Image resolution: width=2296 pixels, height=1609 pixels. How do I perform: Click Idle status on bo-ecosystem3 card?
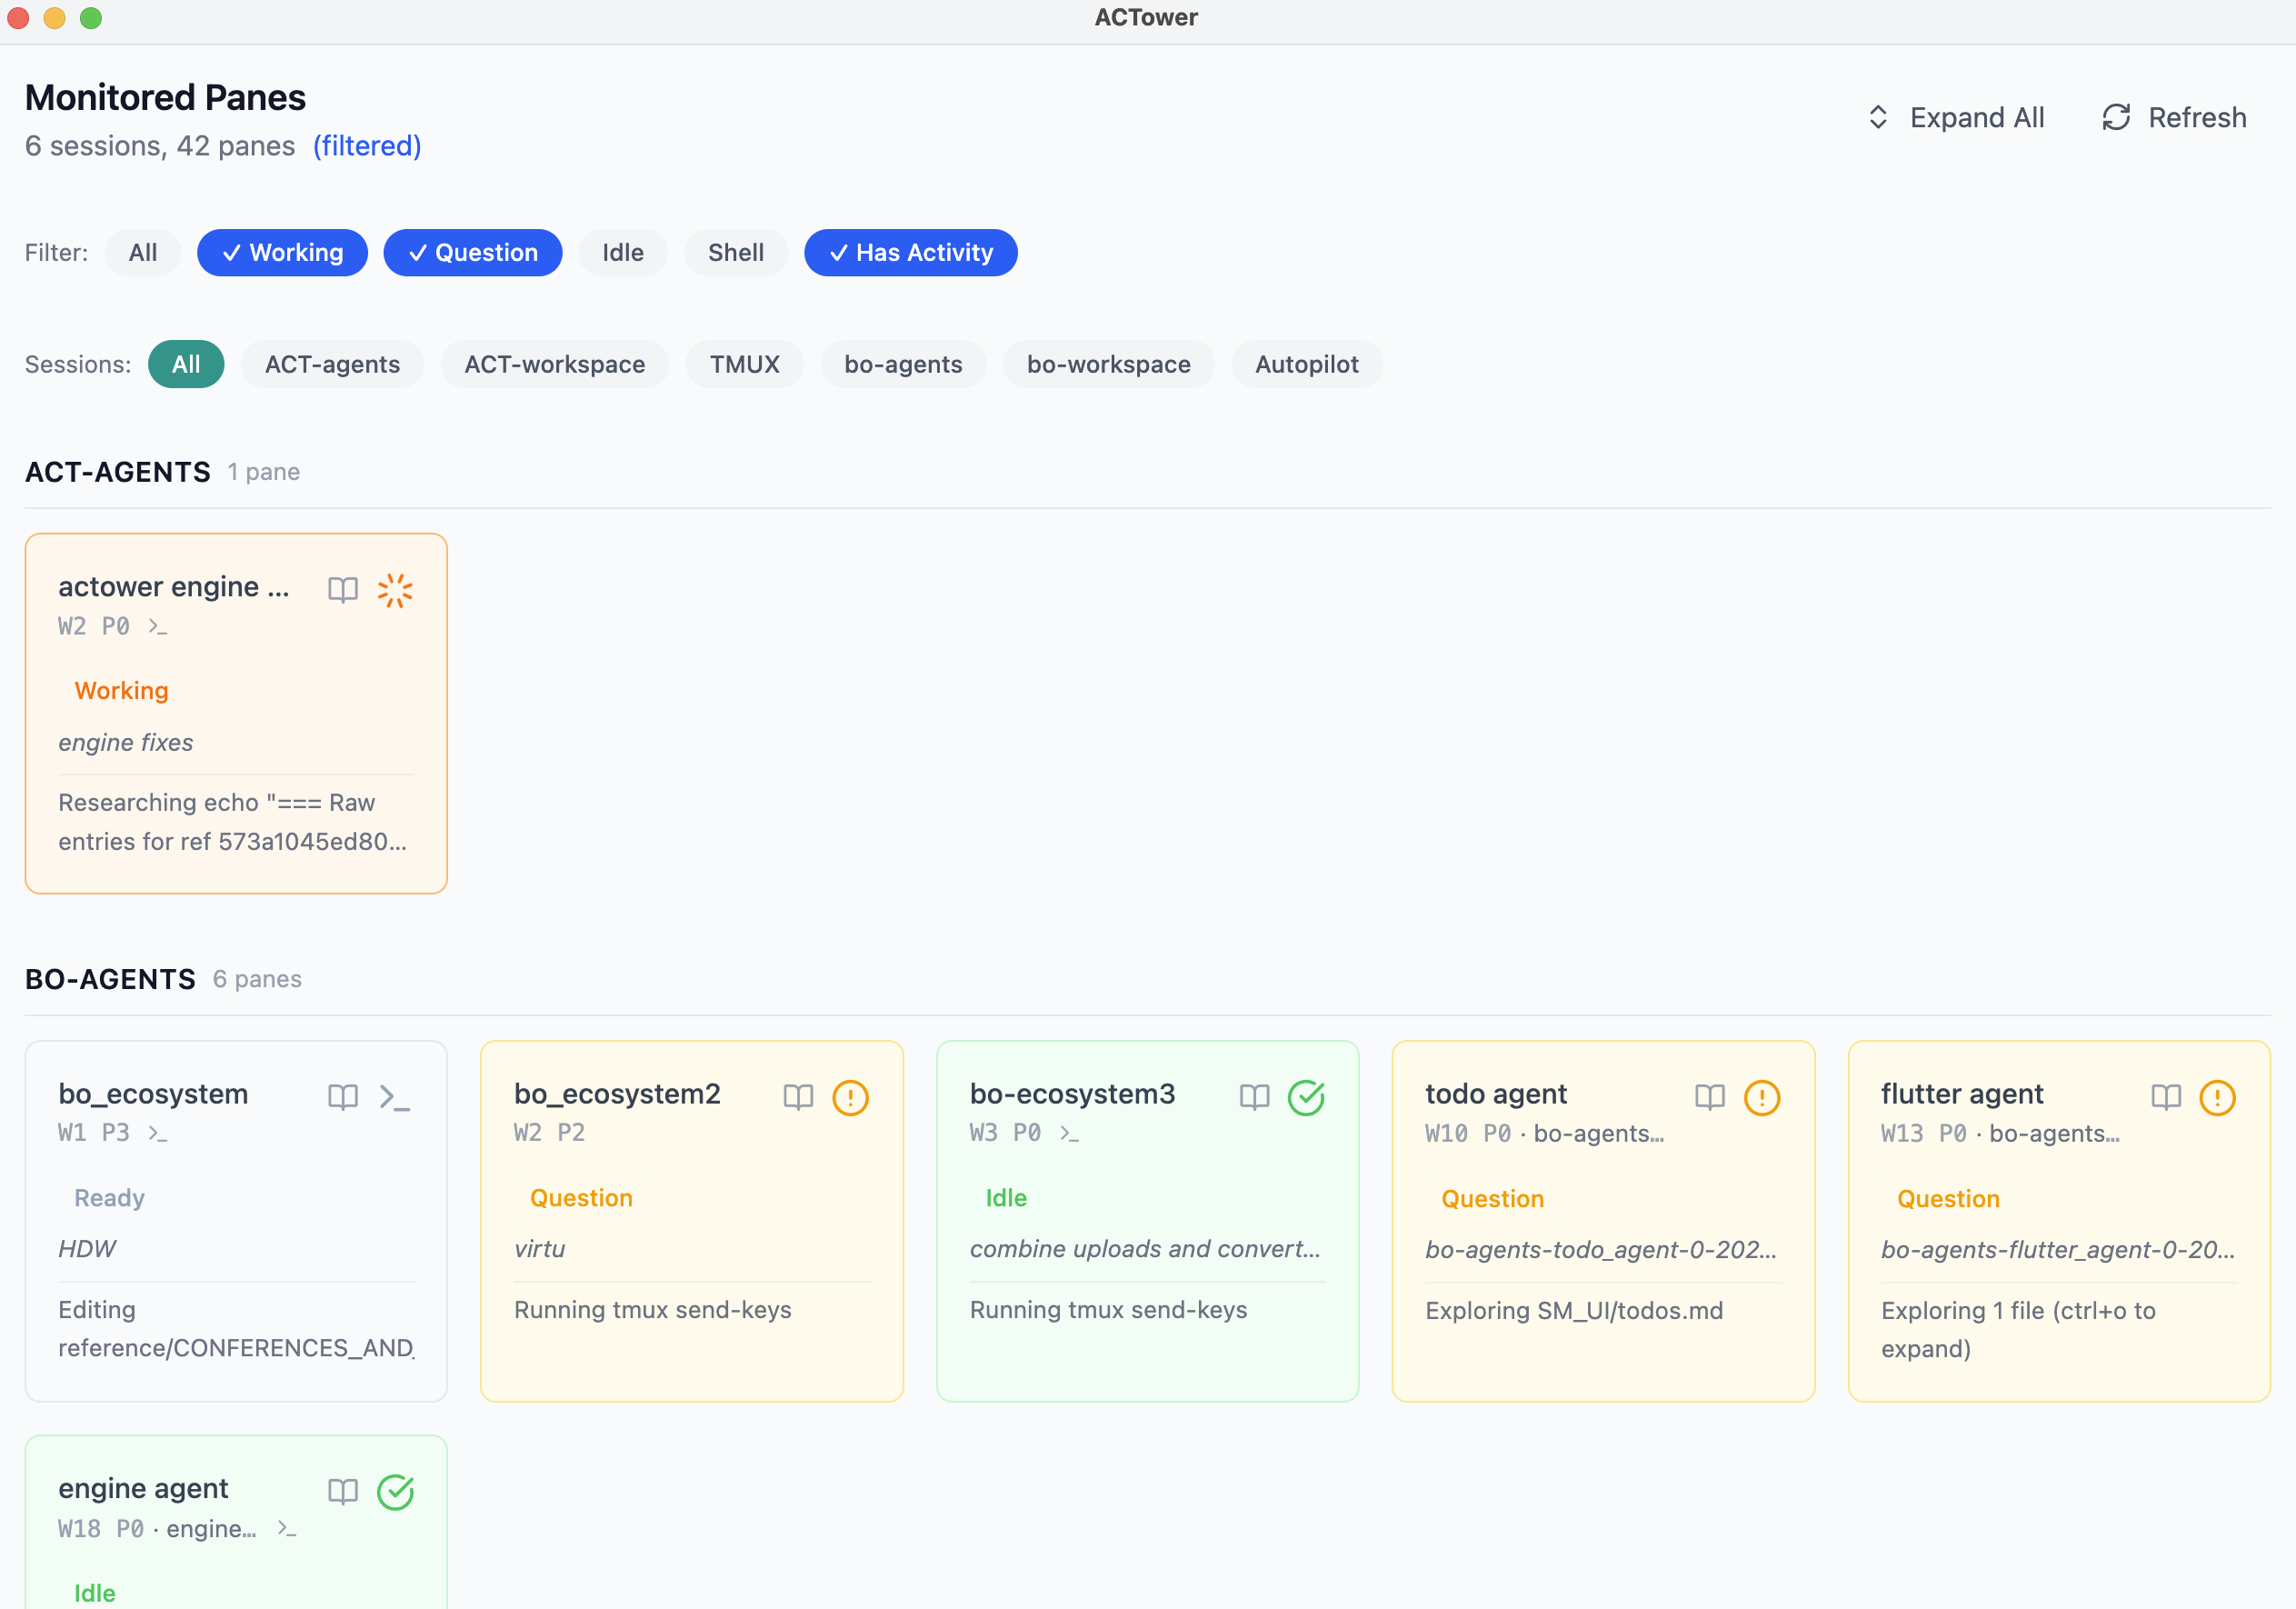pyautogui.click(x=1006, y=1198)
